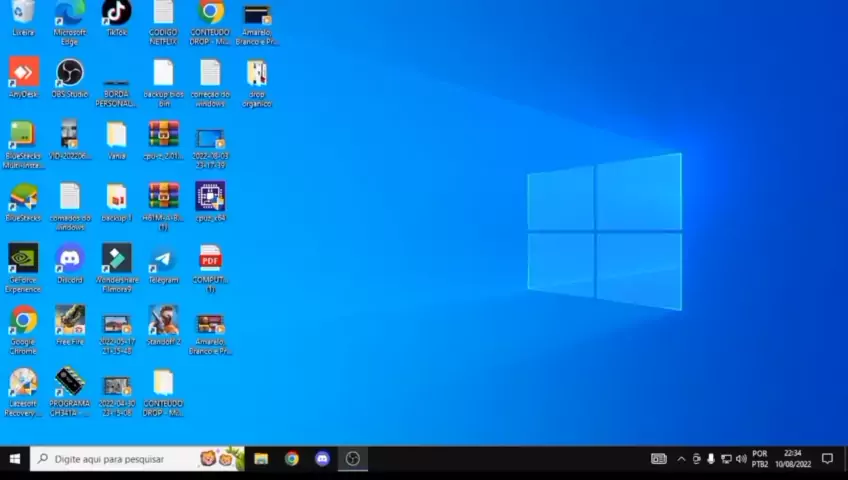The image size is (848, 480).
Task: Open the OBS Studio desktop shortcut
Action: [x=70, y=77]
